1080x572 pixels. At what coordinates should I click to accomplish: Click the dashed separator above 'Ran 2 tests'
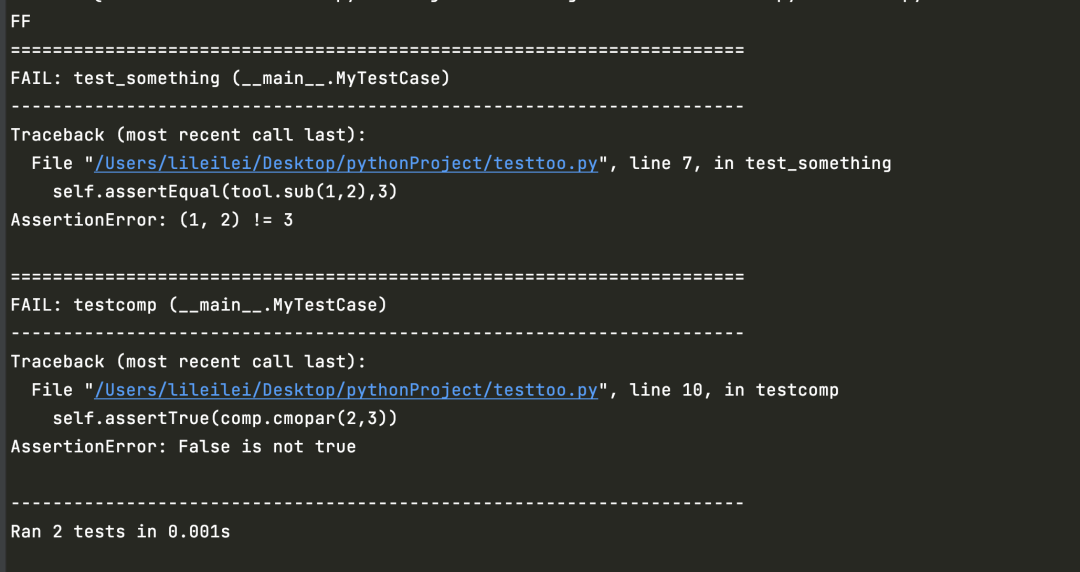click(x=377, y=504)
